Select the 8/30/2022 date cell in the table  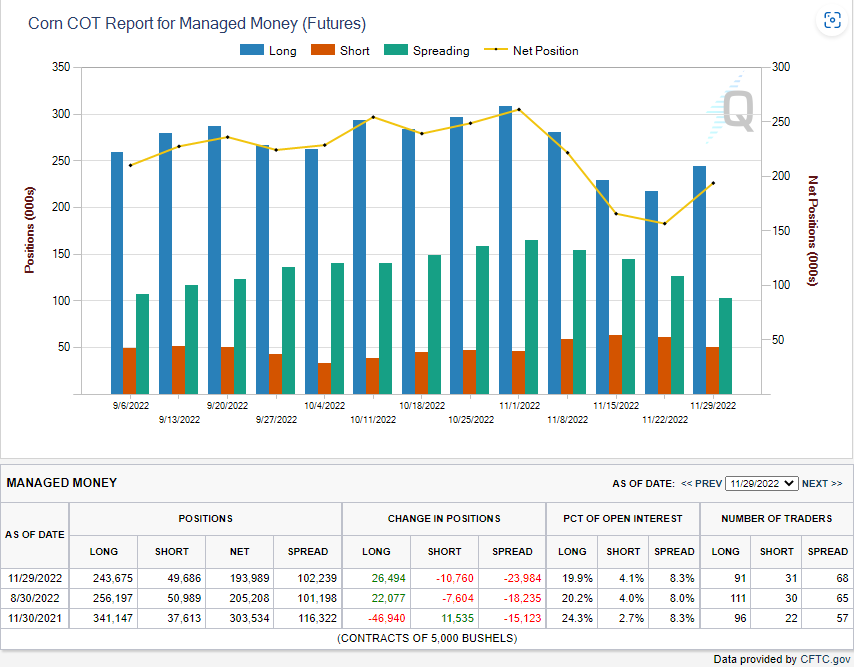[35, 598]
